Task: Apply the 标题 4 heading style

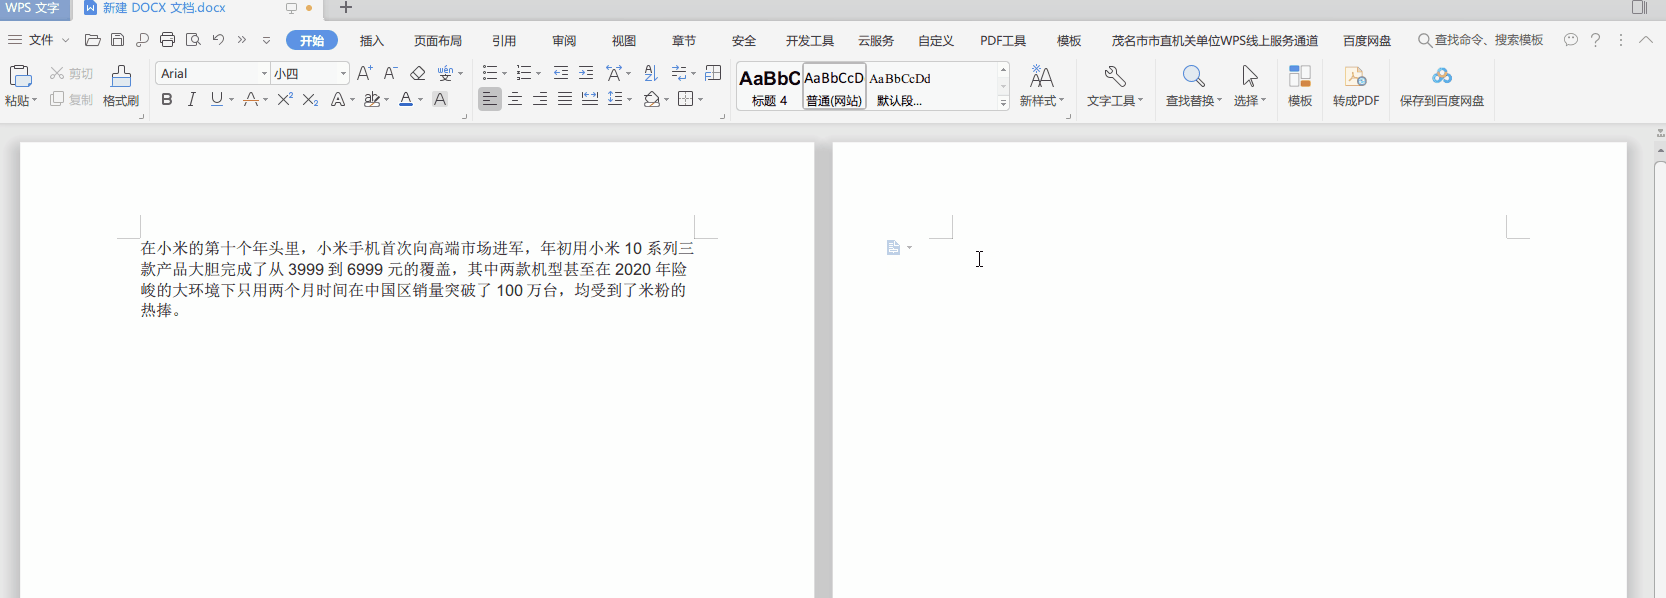Action: click(770, 86)
